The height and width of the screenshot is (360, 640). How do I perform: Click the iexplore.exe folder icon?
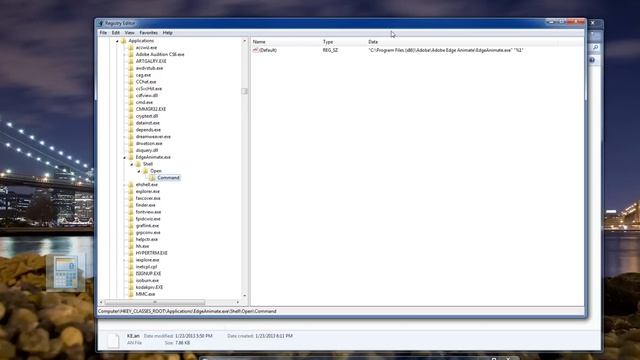131,260
